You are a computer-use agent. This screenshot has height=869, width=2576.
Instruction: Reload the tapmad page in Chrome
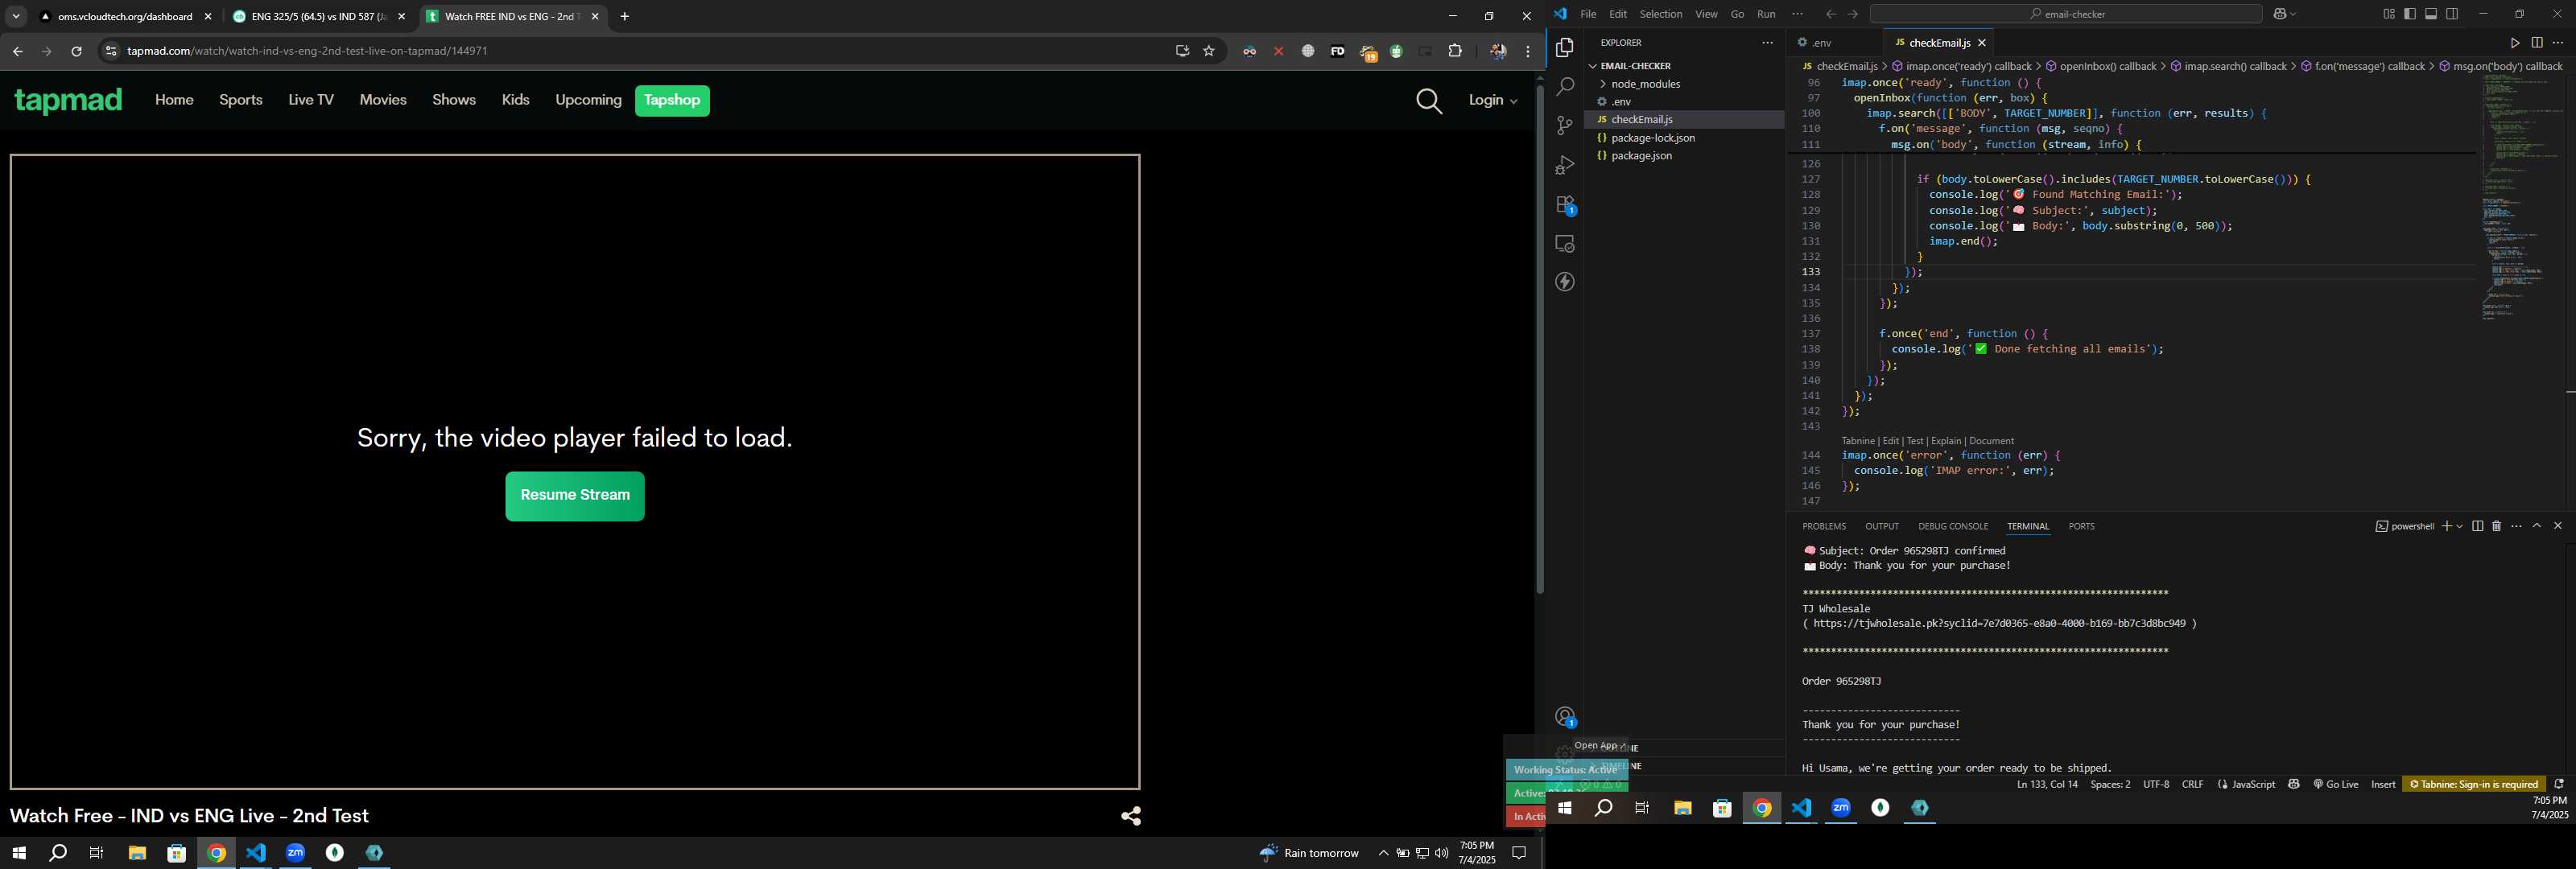click(76, 51)
